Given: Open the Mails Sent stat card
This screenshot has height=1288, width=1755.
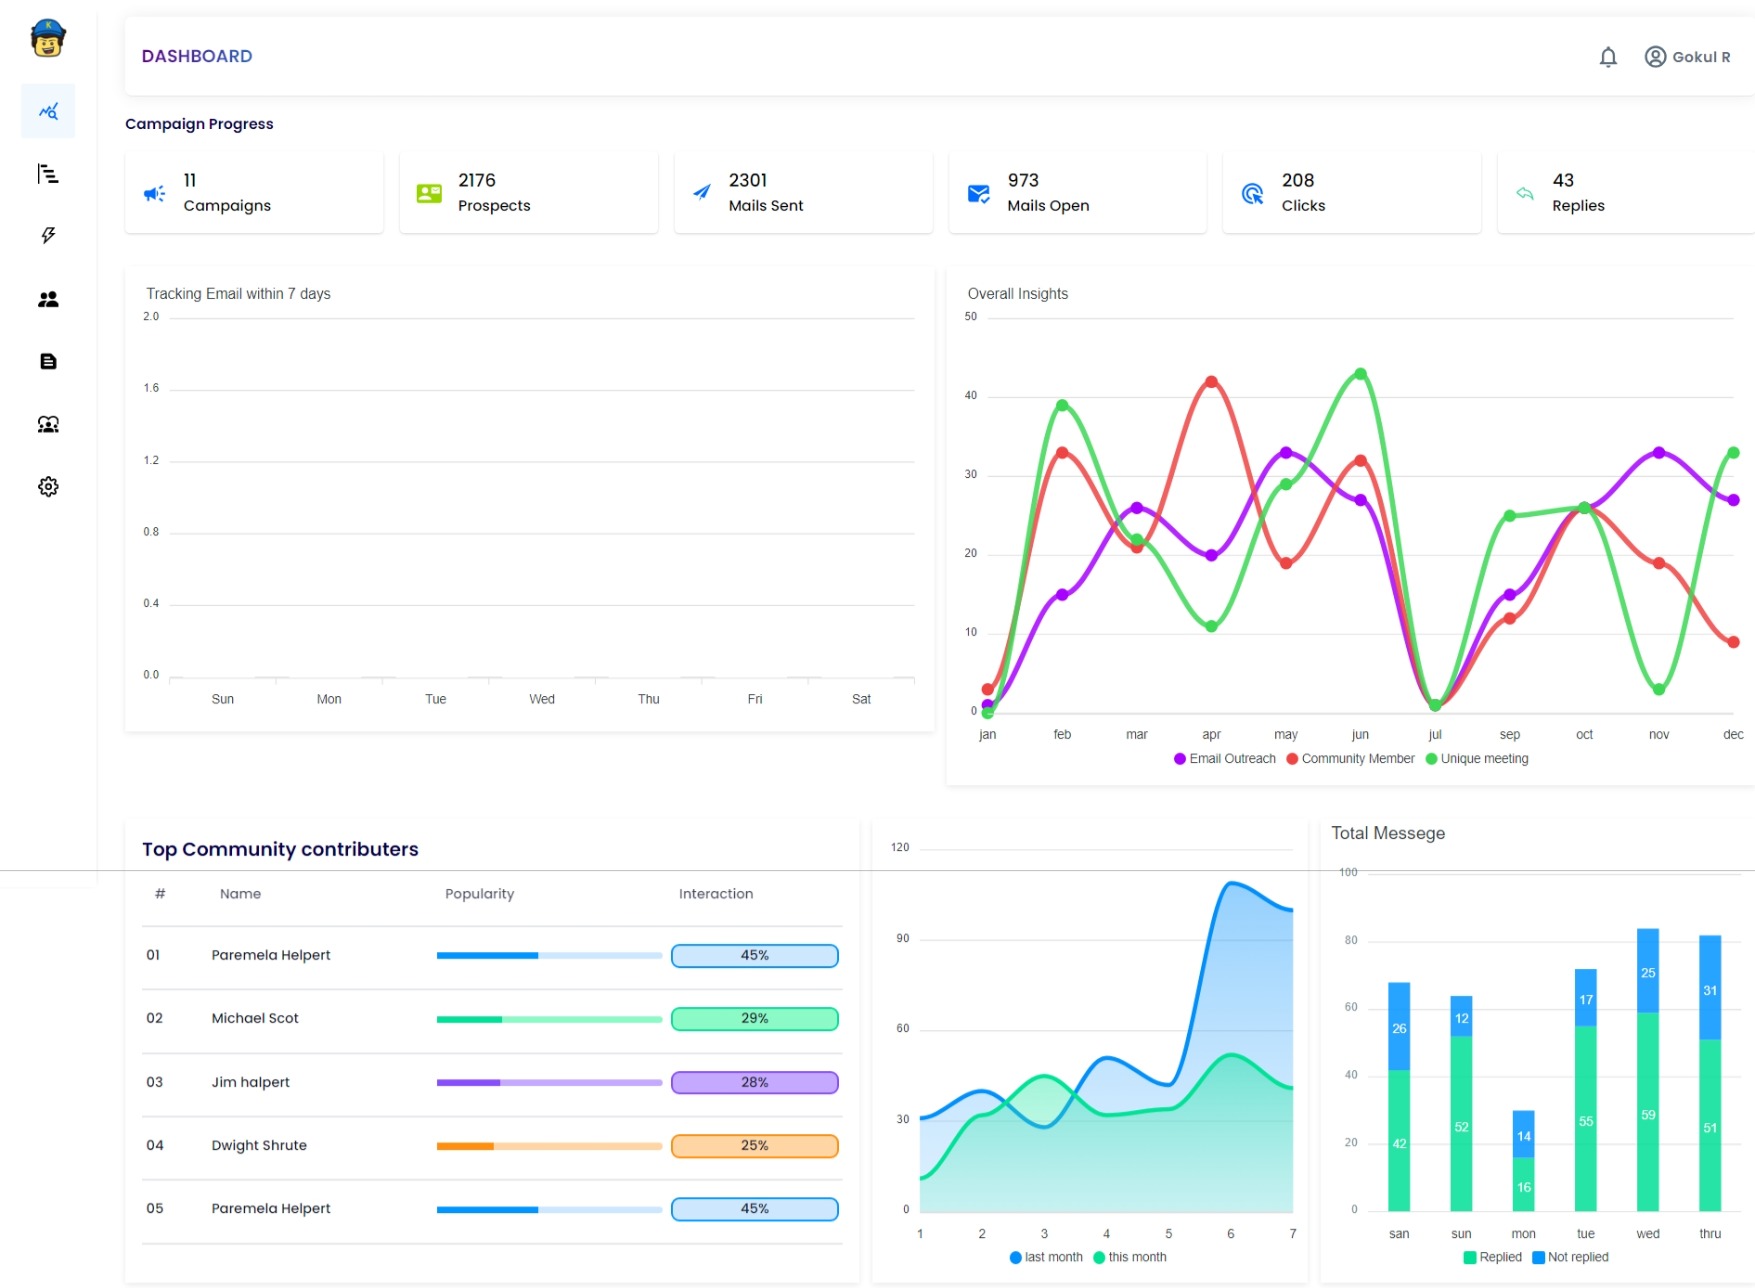Looking at the screenshot, I should 803,193.
